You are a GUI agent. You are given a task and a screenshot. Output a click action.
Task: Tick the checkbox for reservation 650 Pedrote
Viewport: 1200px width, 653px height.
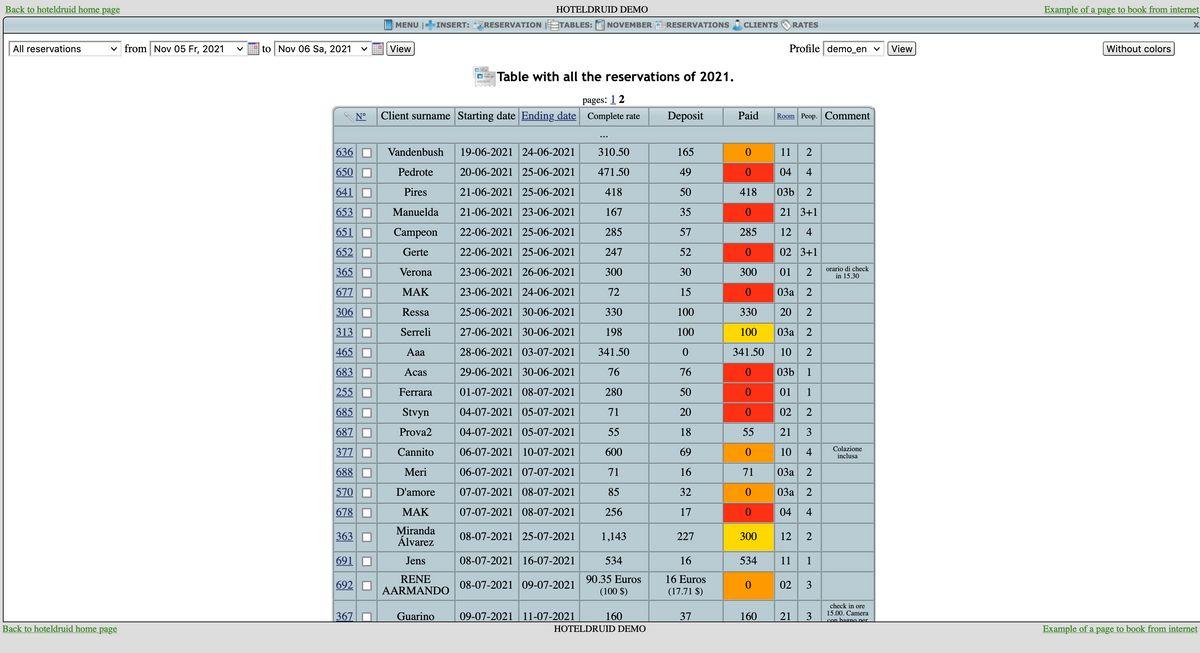coord(367,172)
